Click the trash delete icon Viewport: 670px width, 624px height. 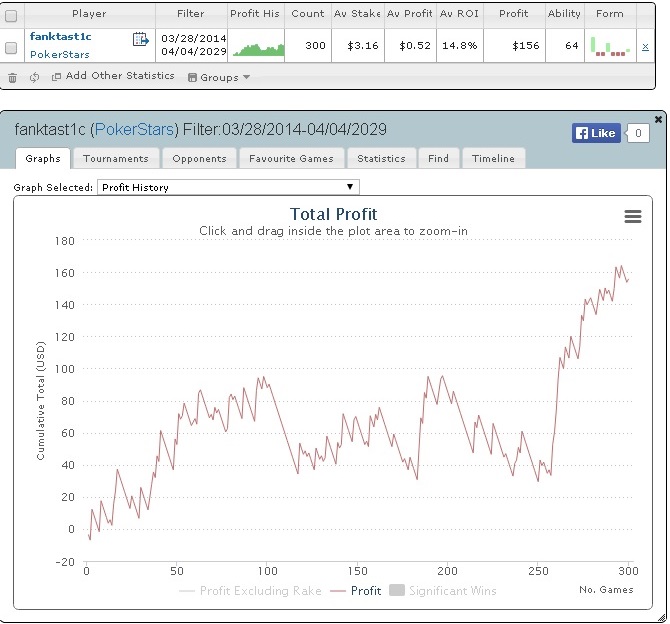click(12, 77)
